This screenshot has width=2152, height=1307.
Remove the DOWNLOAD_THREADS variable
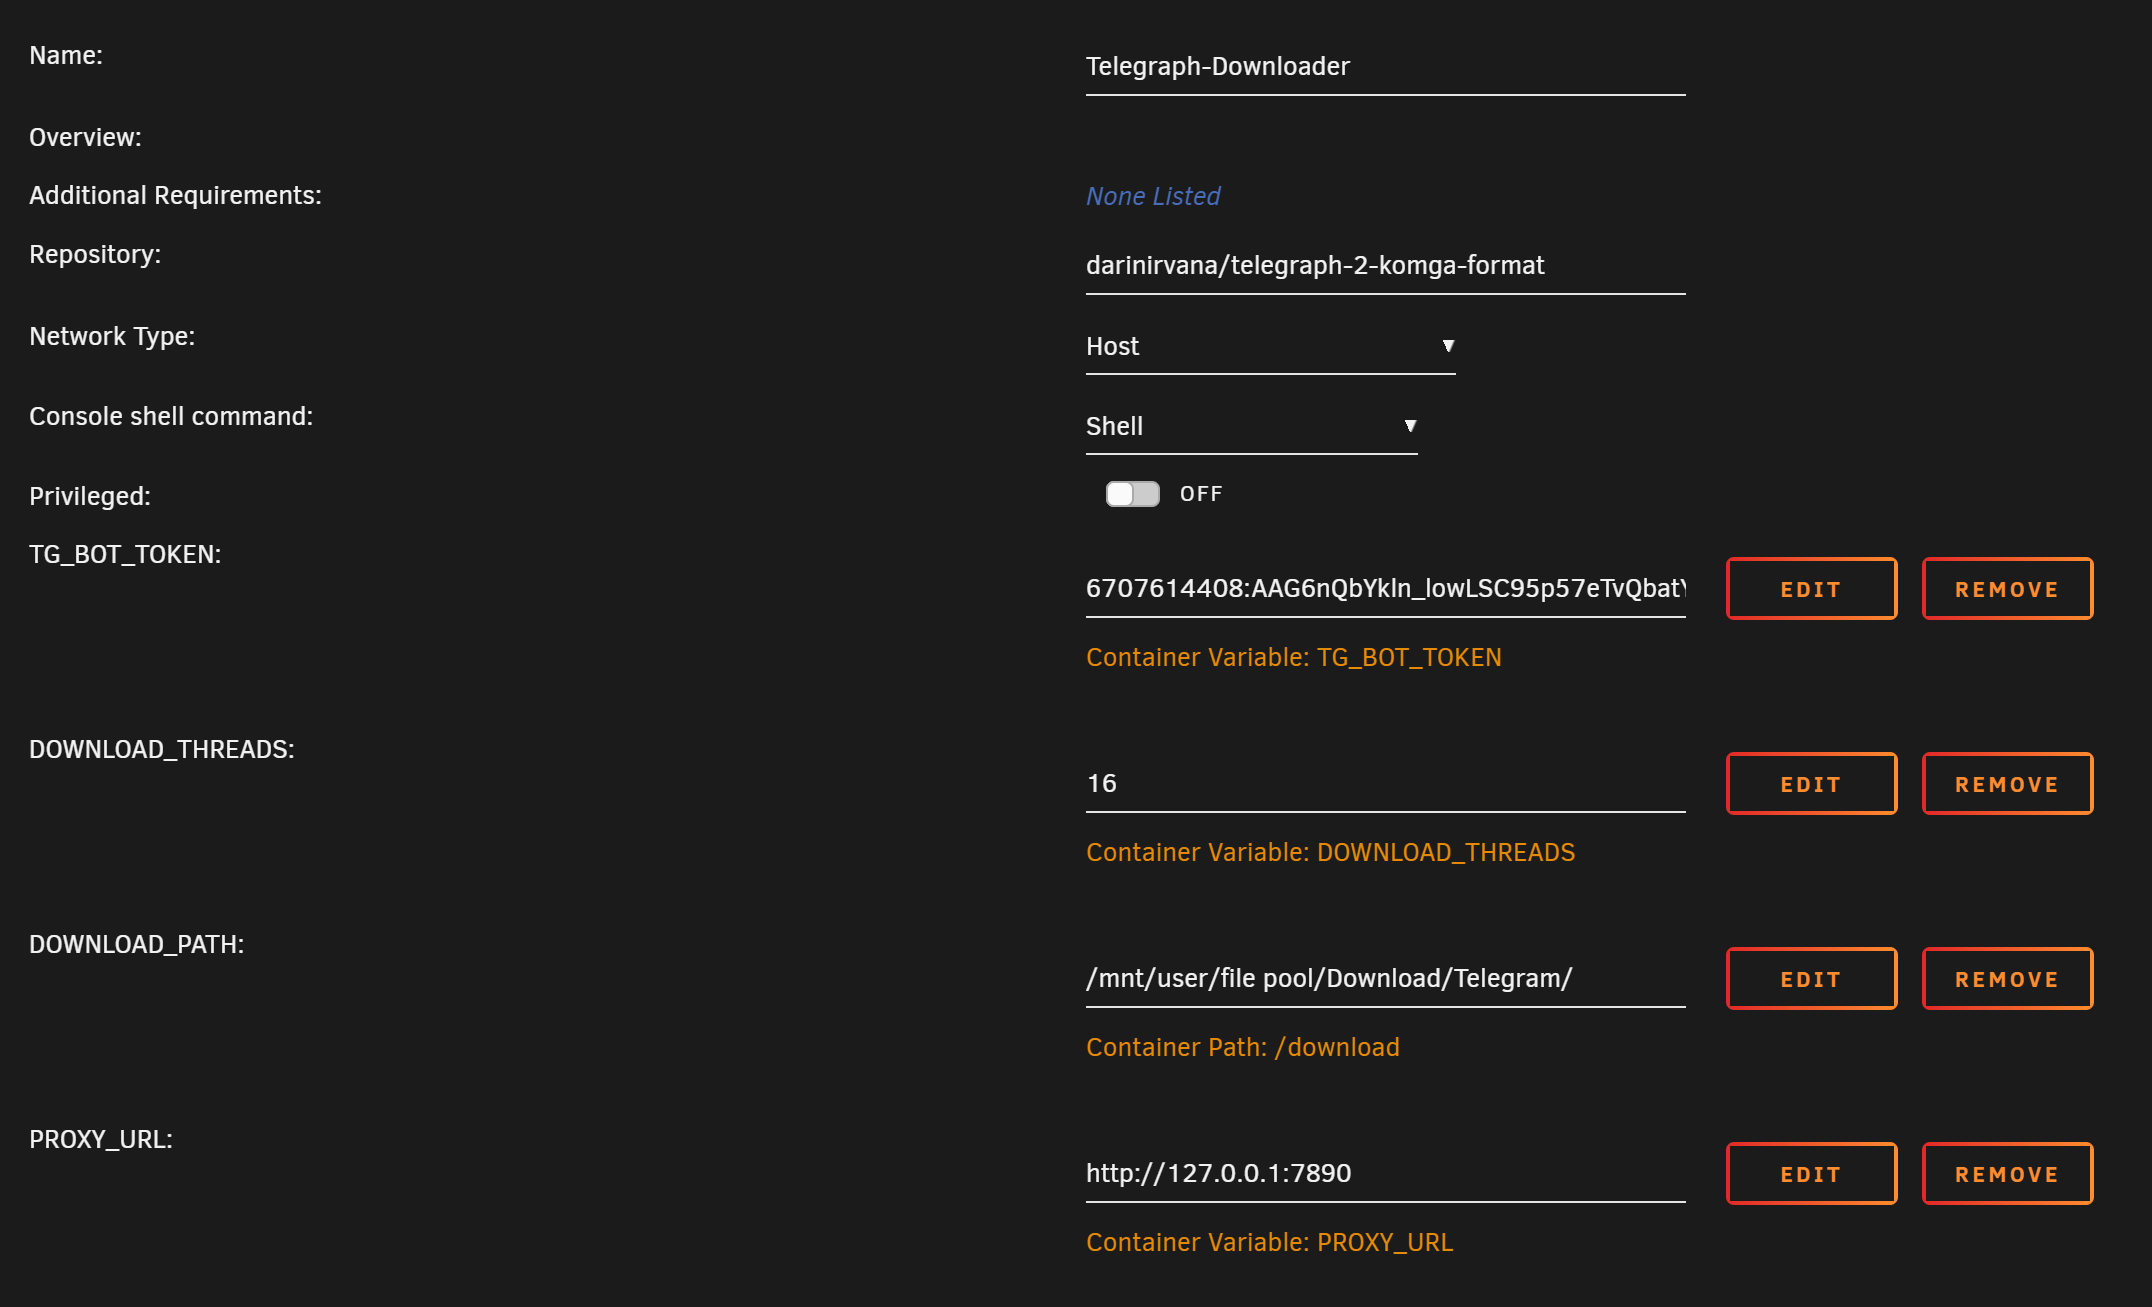click(2006, 784)
